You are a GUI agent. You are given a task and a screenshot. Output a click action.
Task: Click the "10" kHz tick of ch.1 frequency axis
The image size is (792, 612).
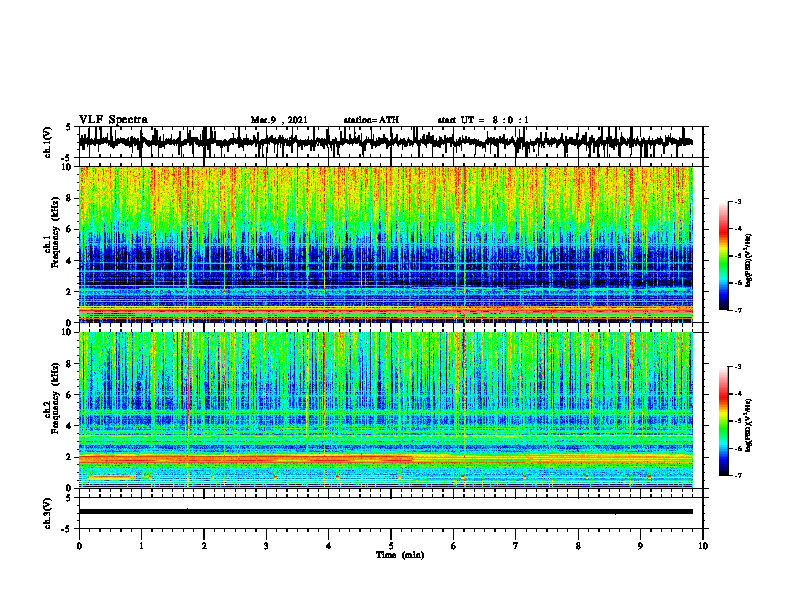point(69,167)
